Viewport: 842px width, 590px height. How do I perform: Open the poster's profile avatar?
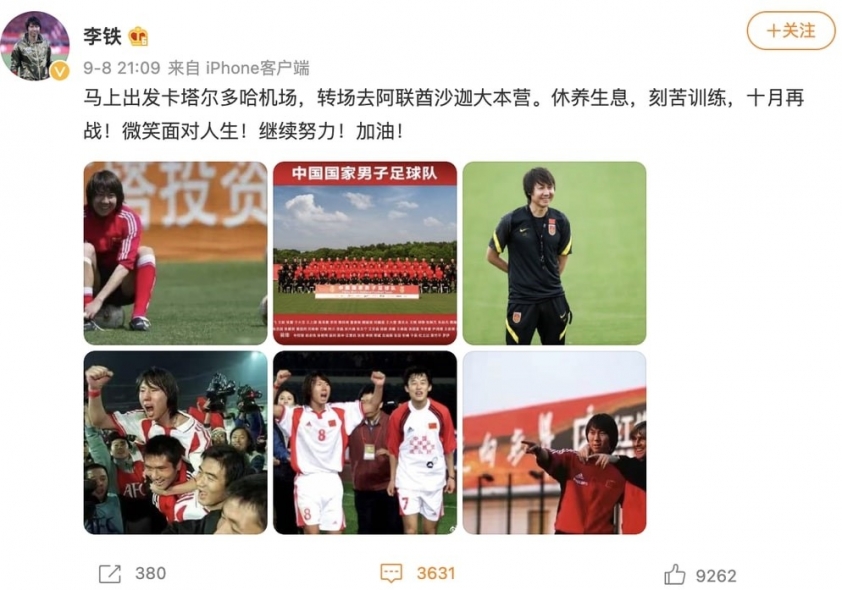pos(35,46)
